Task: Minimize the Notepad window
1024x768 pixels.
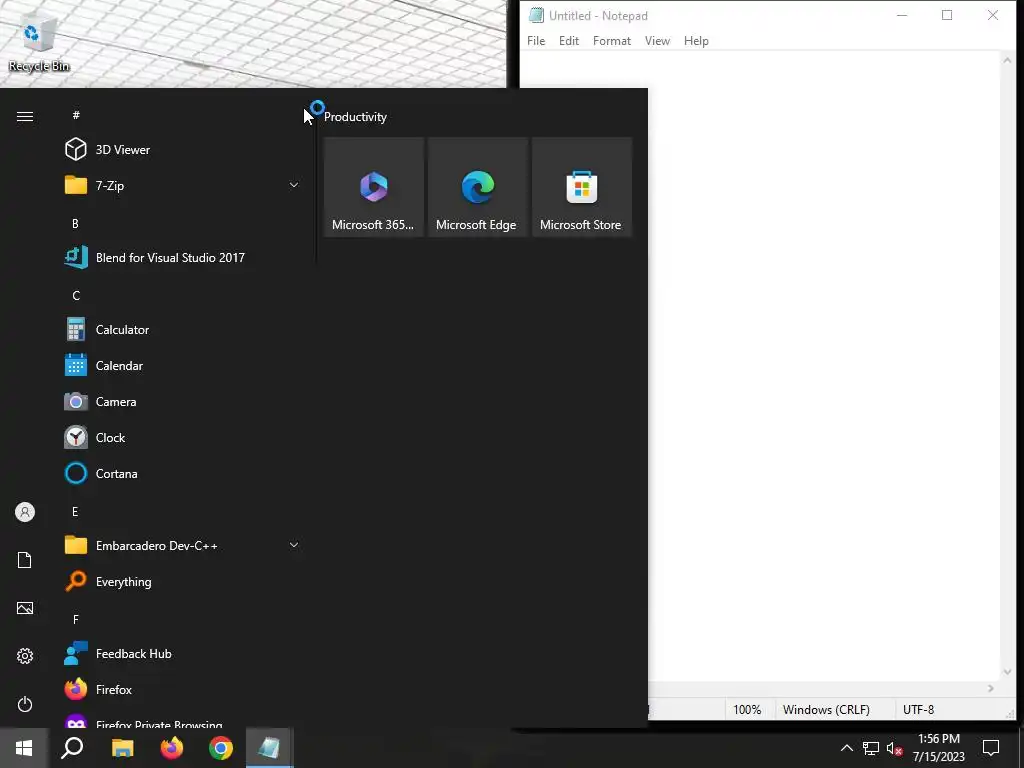Action: pos(902,16)
